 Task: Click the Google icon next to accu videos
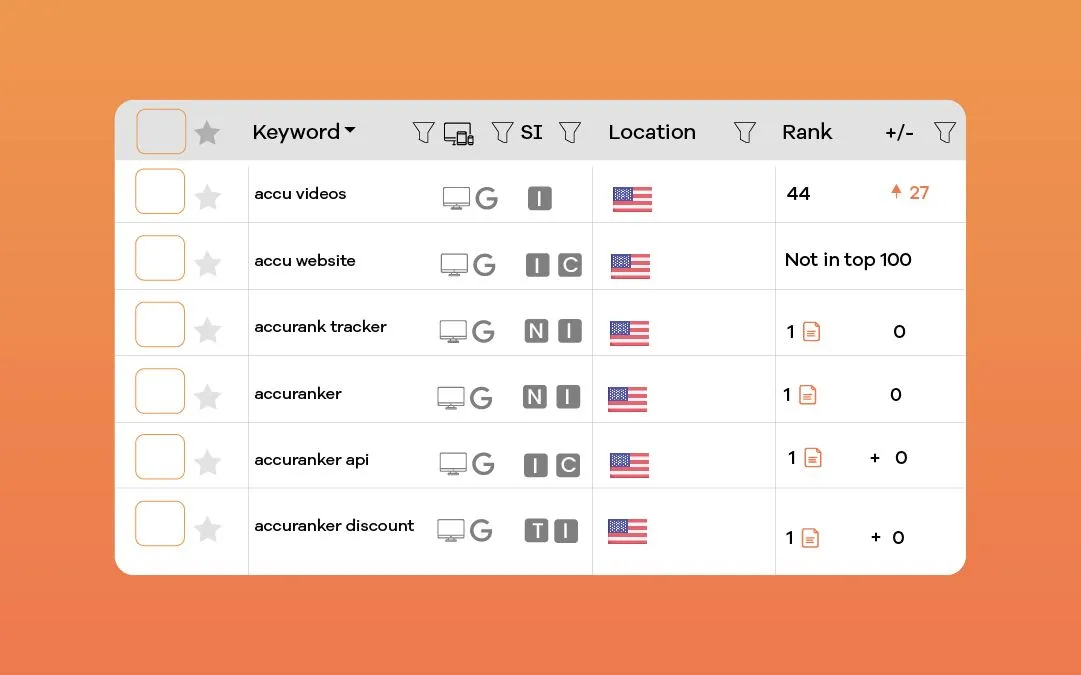point(486,198)
